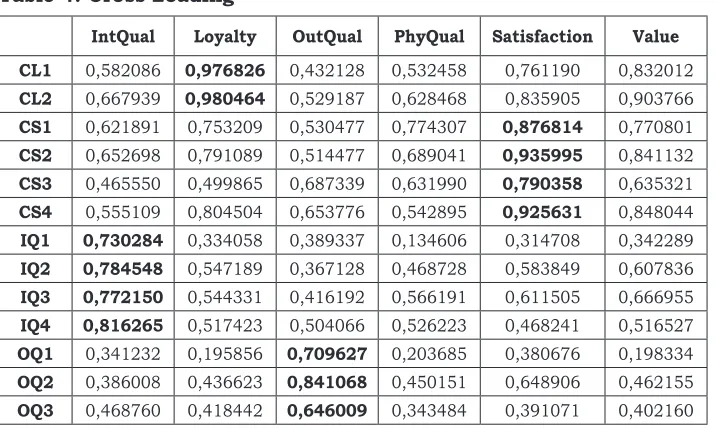Select bold value 0,935995 under Satisfaction

pyautogui.click(x=542, y=156)
